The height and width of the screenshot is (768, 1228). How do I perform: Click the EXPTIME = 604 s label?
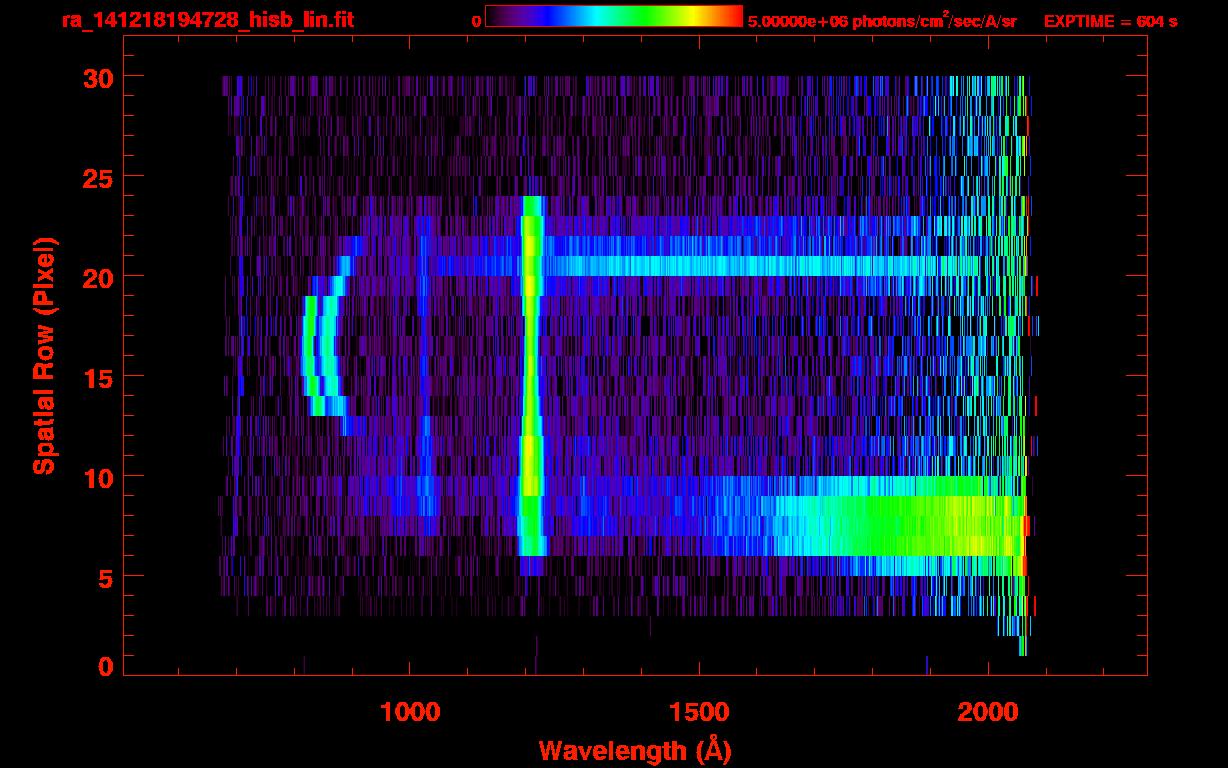pyautogui.click(x=1110, y=21)
